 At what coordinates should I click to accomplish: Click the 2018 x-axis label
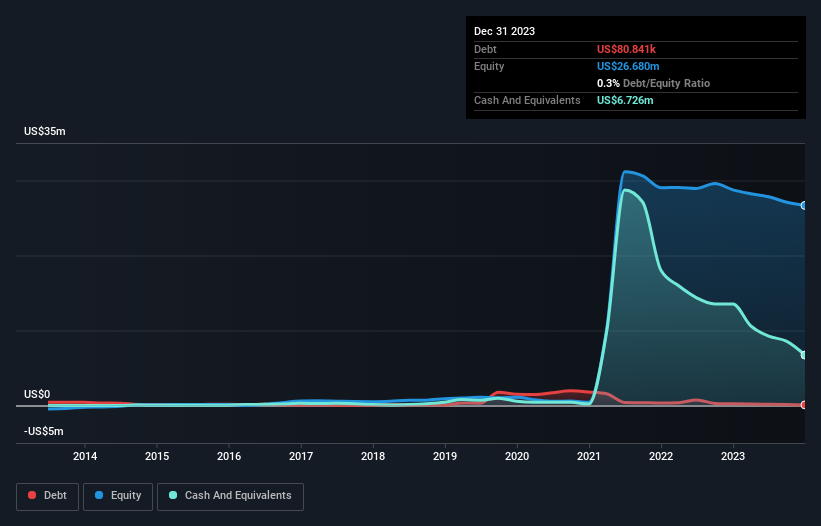(373, 456)
